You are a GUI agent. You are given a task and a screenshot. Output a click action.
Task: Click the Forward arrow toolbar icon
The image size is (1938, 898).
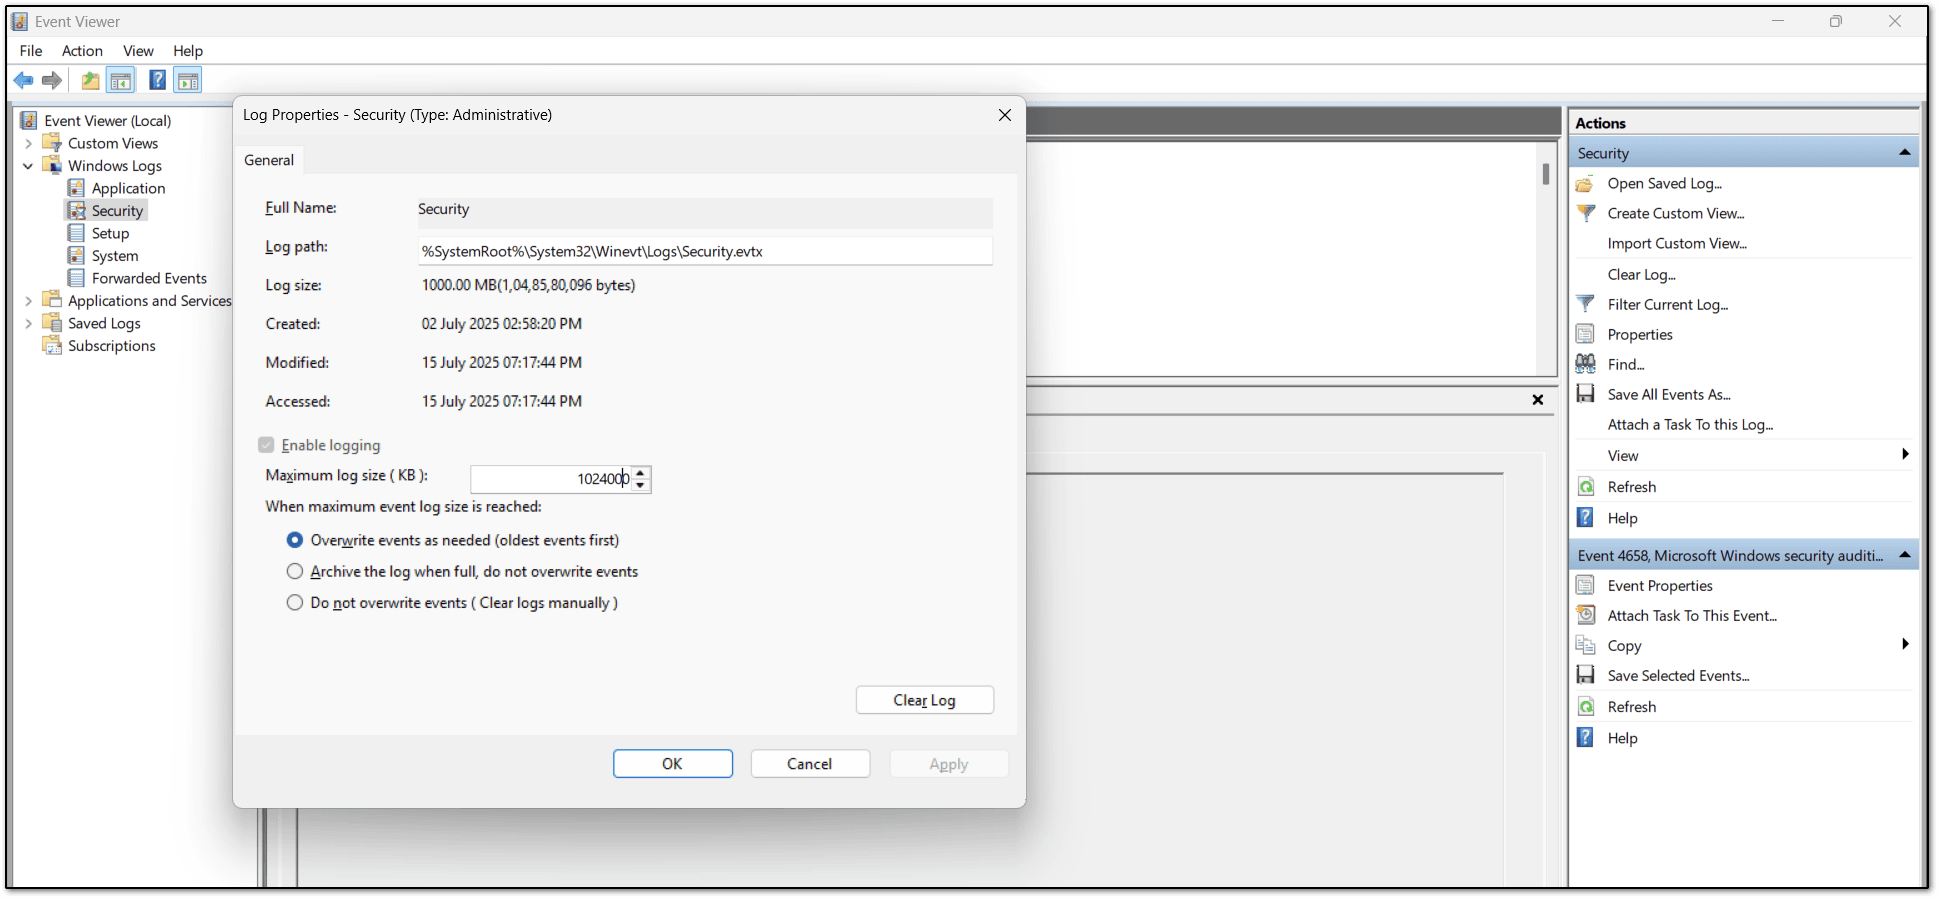coord(52,80)
